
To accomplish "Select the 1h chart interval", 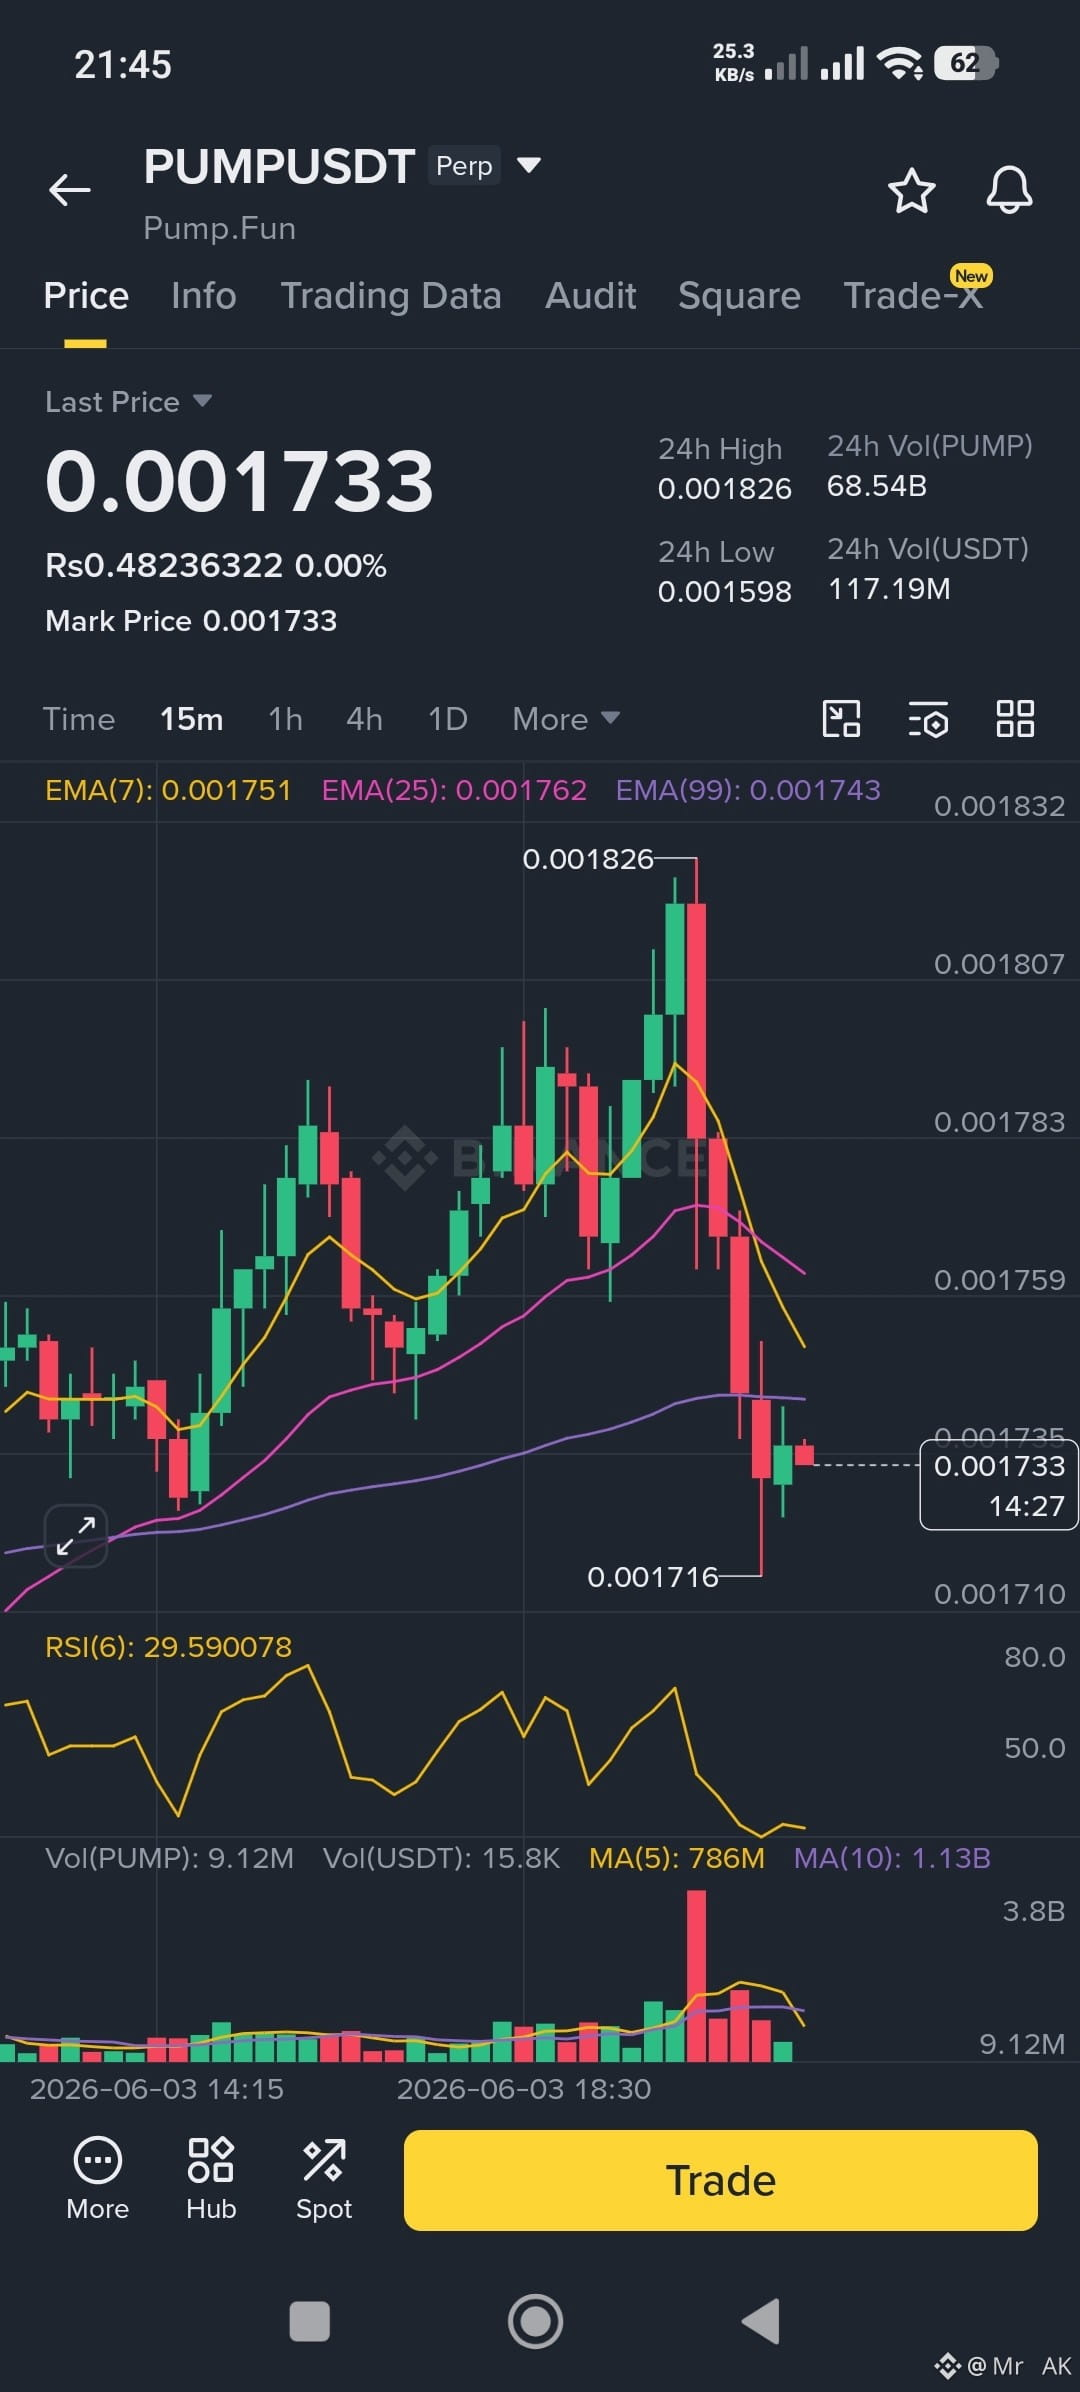I will coord(285,719).
